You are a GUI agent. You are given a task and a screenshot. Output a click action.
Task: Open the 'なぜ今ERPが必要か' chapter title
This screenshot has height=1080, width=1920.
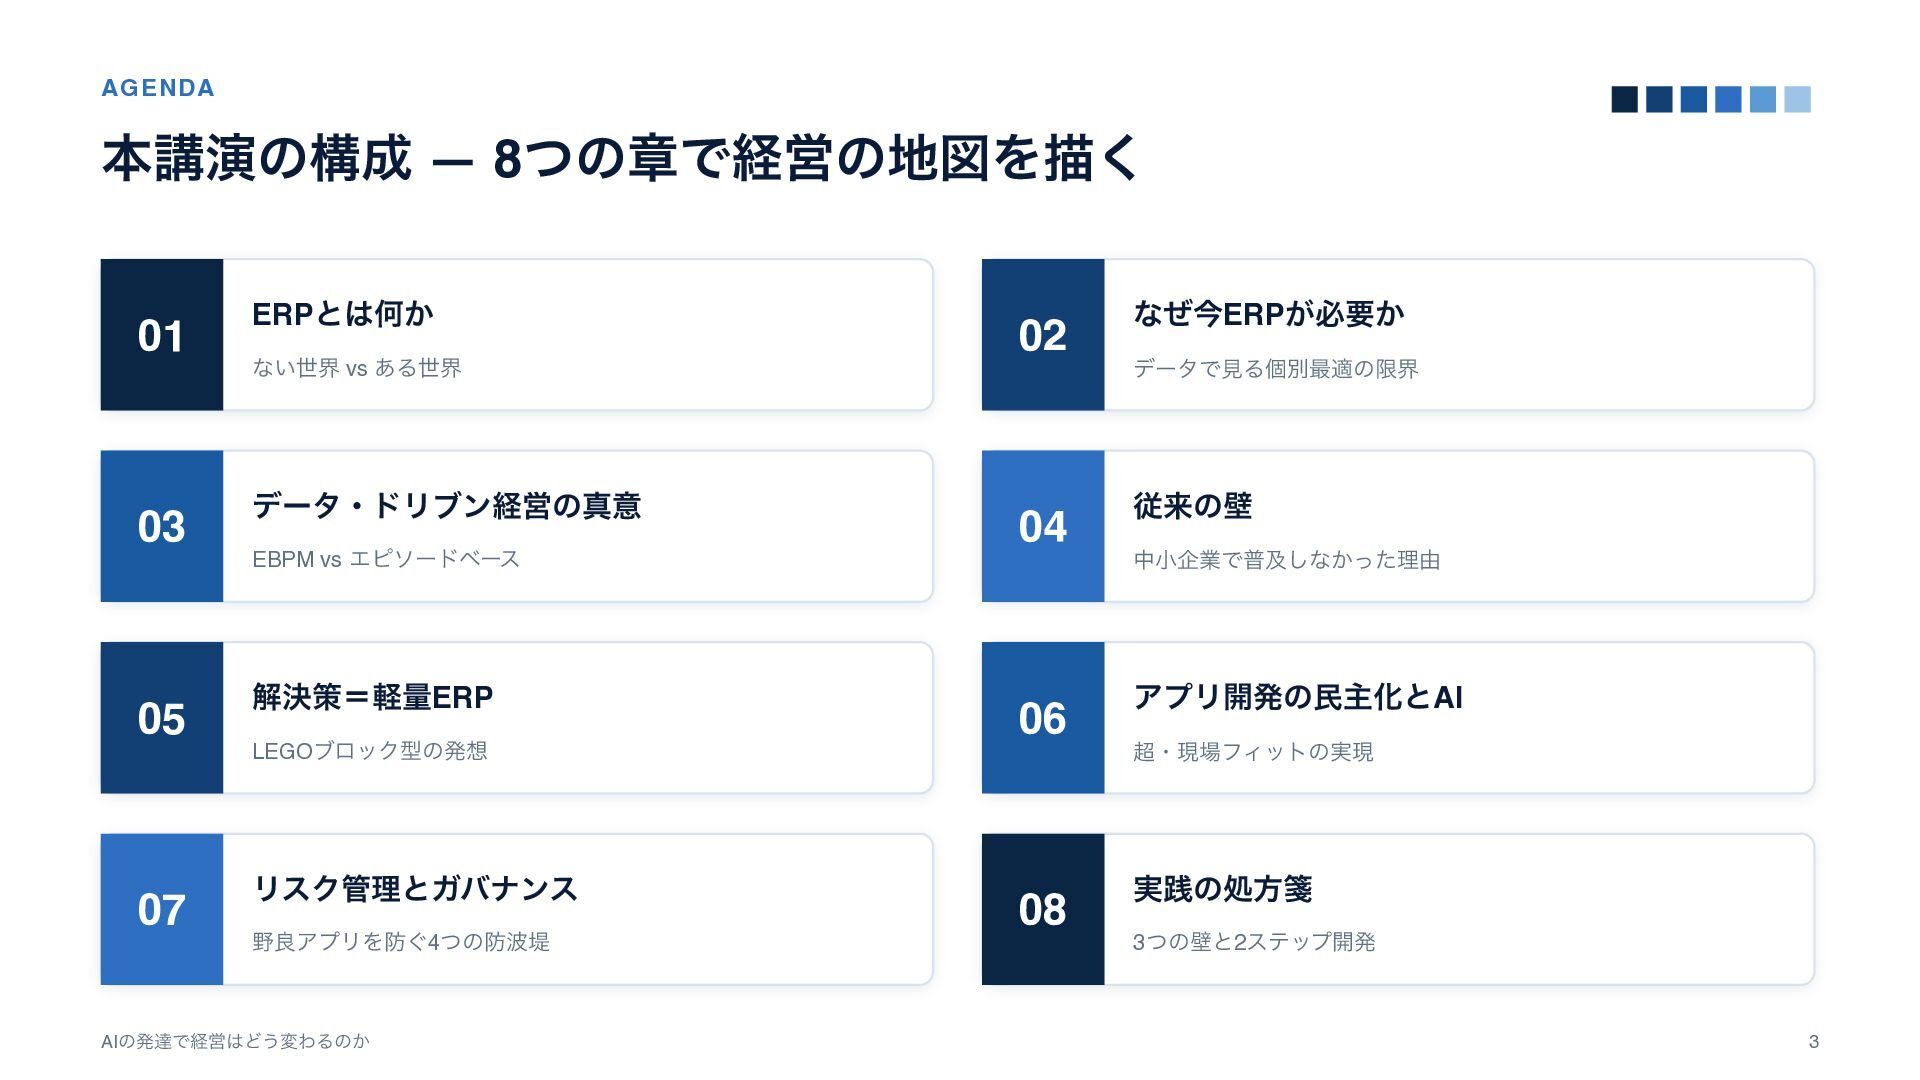1269,314
